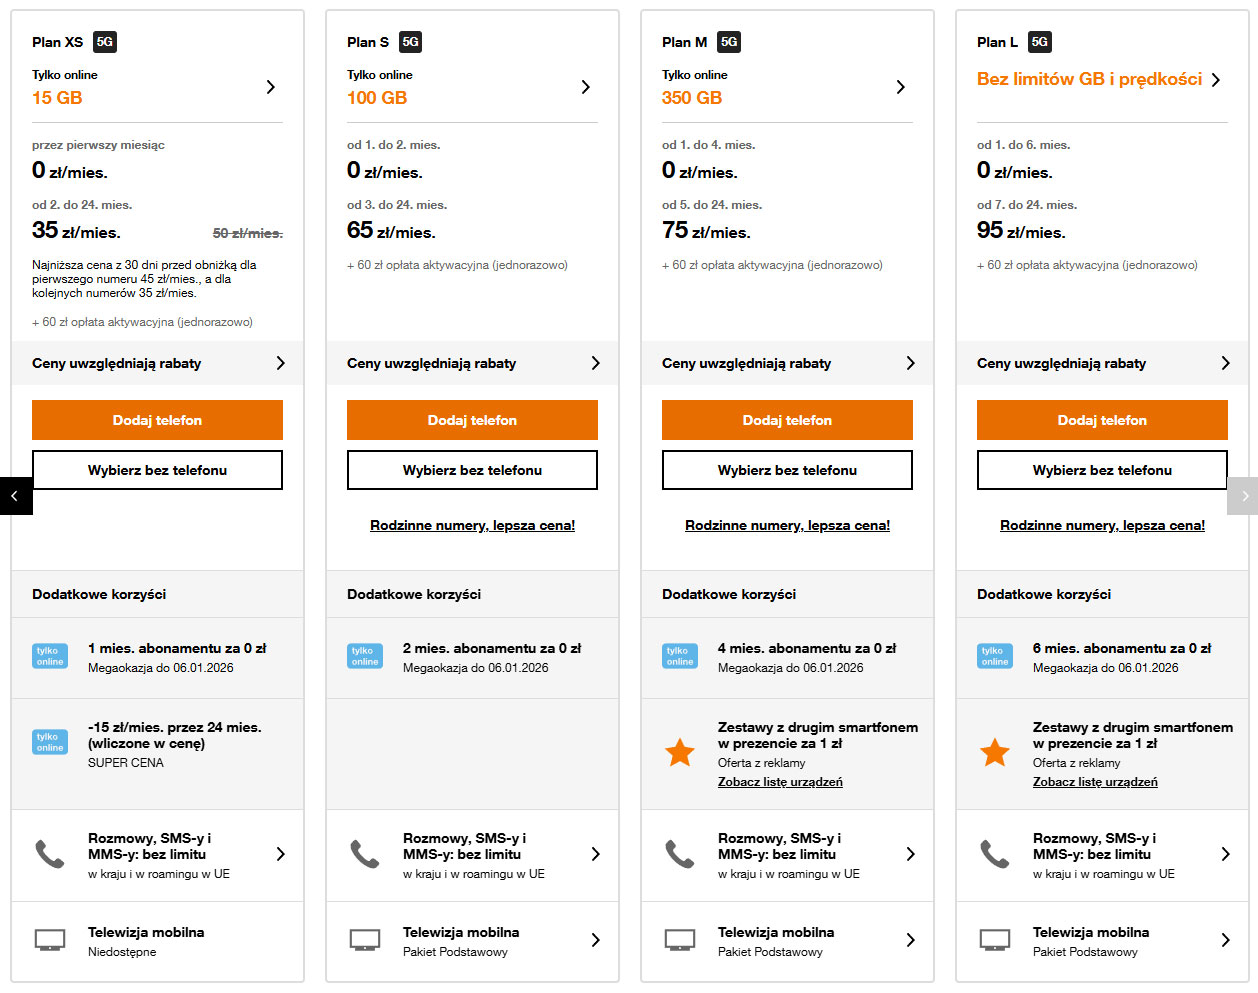Click 'Bez limitów GB i prędkości' heading in Plan L
The height and width of the screenshot is (993, 1258).
[x=1089, y=79]
